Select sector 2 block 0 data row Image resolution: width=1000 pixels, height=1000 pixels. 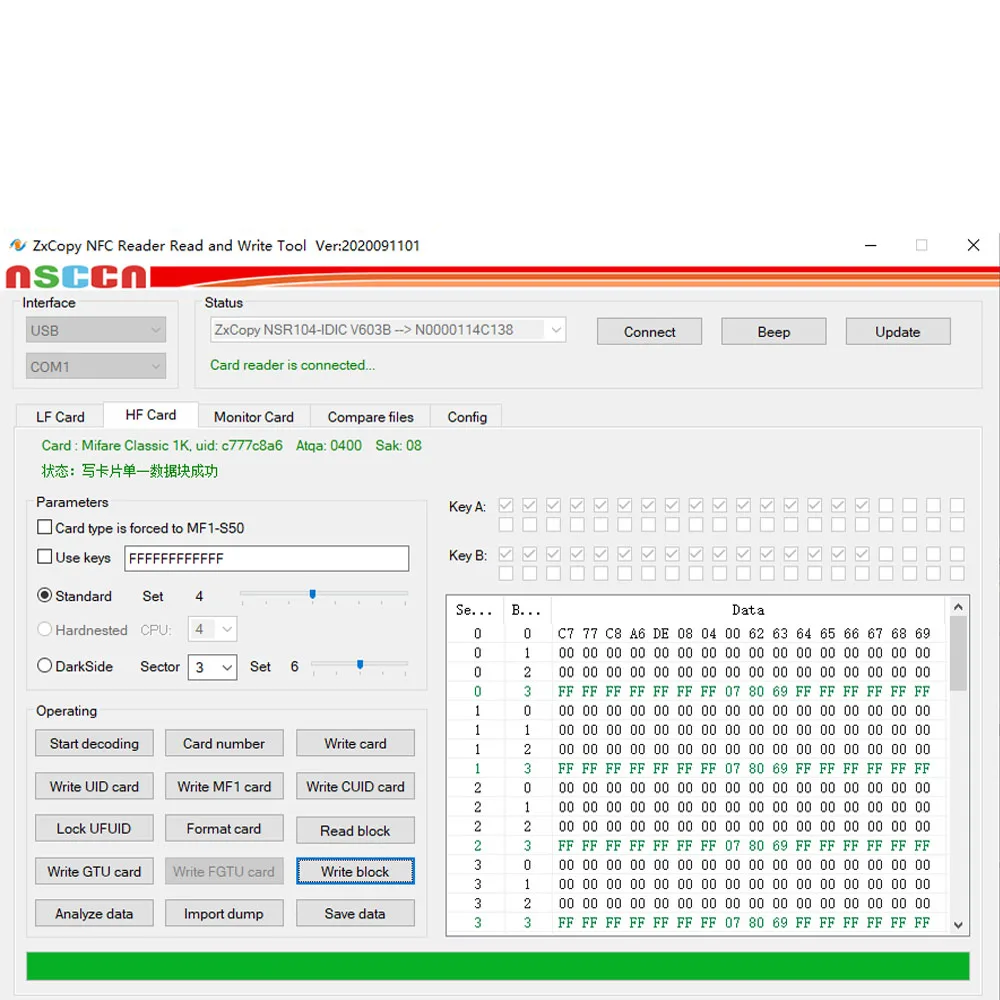[x=698, y=788]
